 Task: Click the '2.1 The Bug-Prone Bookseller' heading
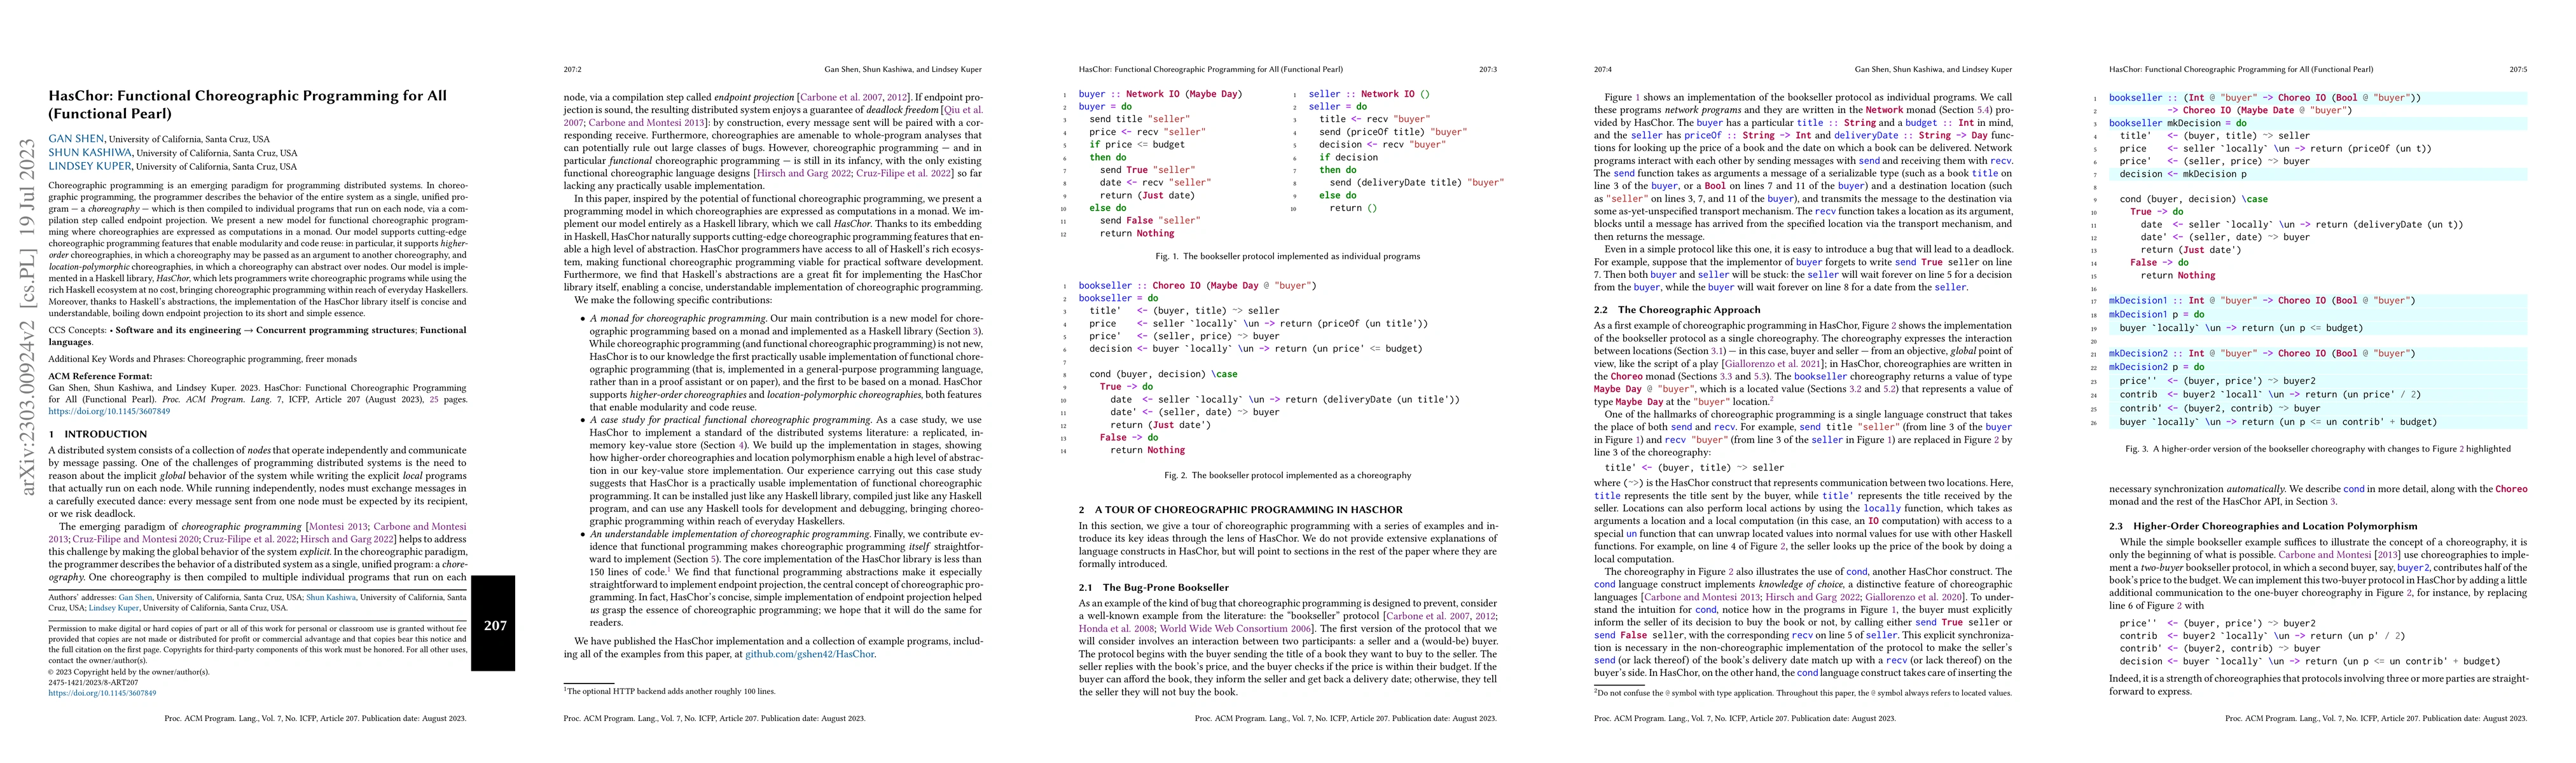click(1154, 587)
